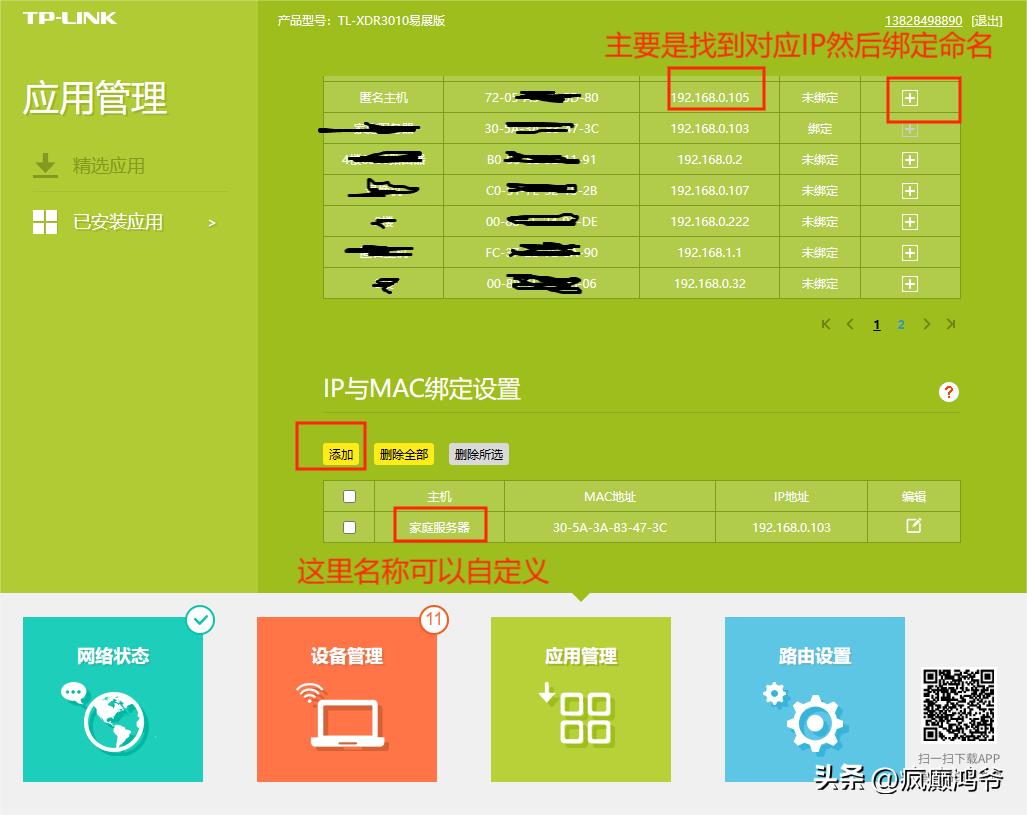Viewport: 1027px width, 815px height.
Task: Click the 退出 logout link
Action: click(x=986, y=19)
